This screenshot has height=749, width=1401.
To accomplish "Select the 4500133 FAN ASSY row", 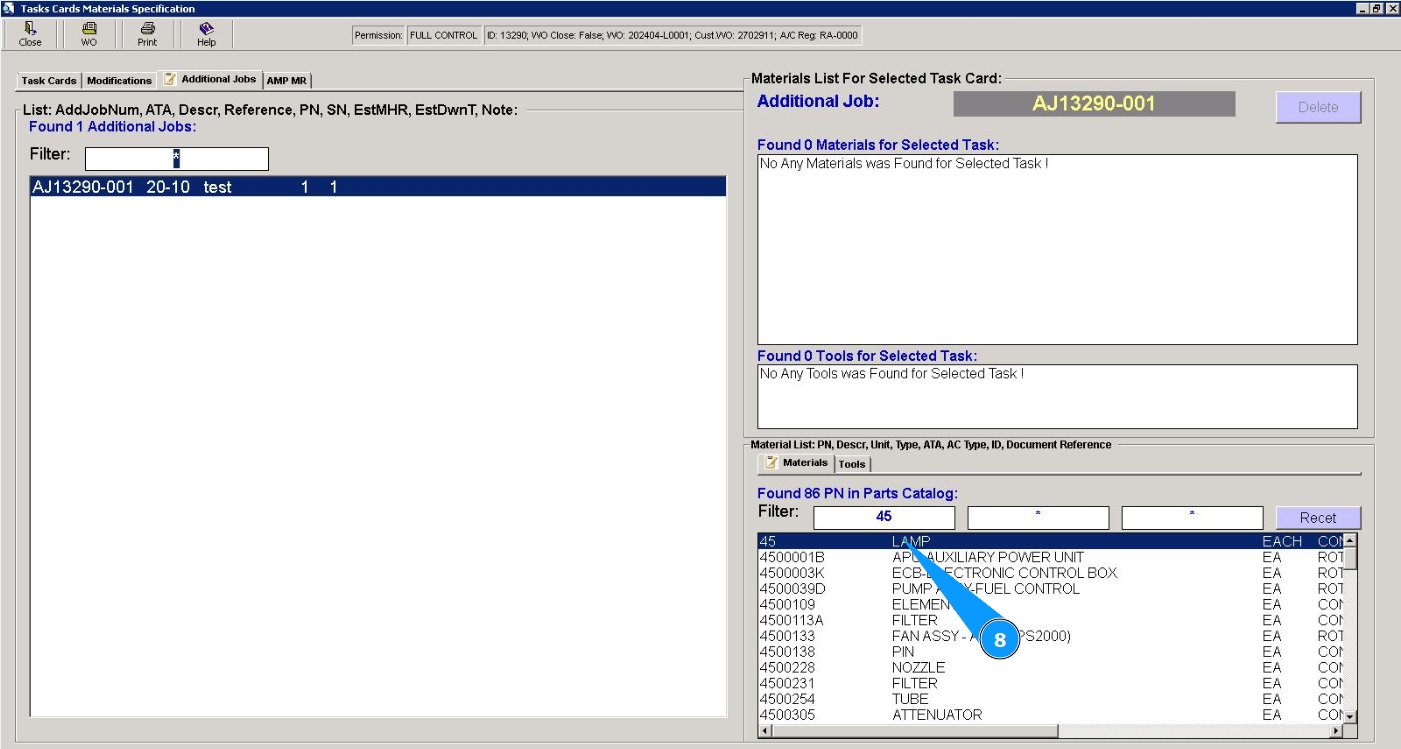I will point(1050,636).
